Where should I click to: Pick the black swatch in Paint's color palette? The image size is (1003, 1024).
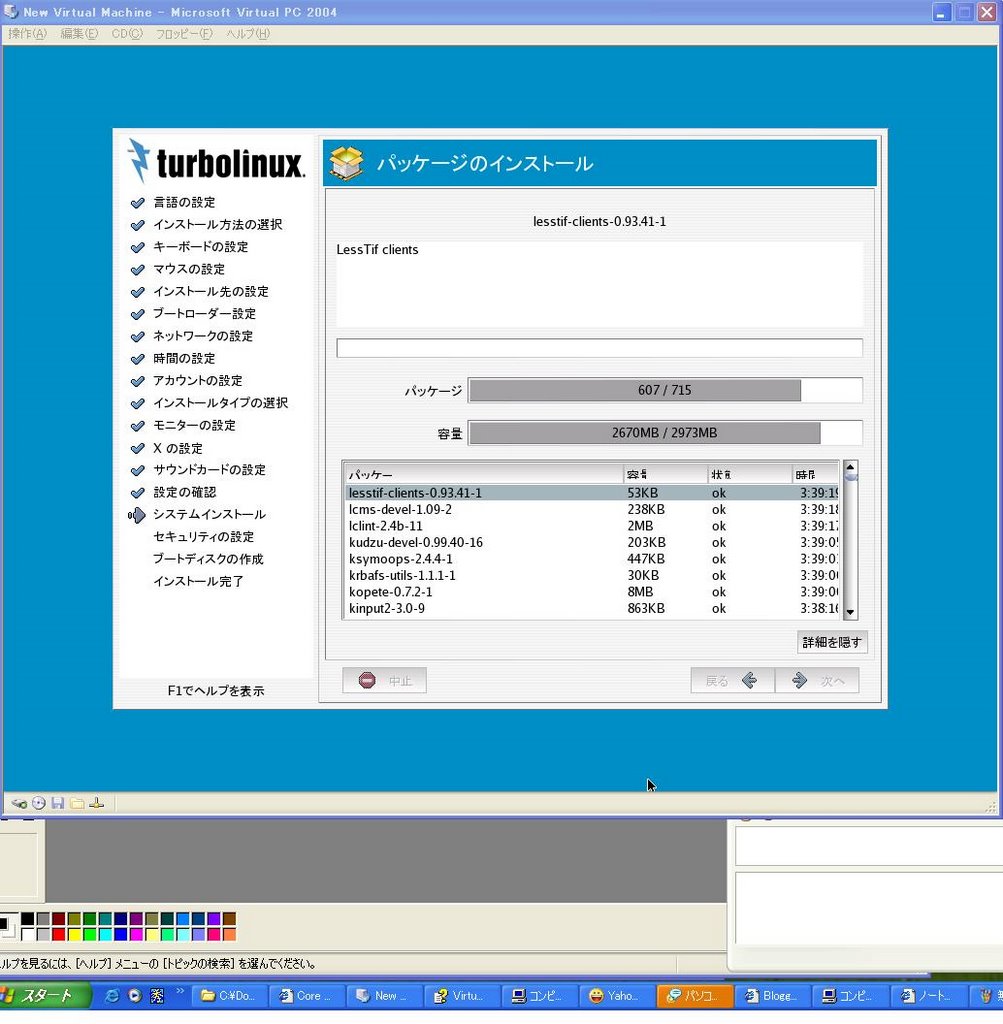click(27, 919)
